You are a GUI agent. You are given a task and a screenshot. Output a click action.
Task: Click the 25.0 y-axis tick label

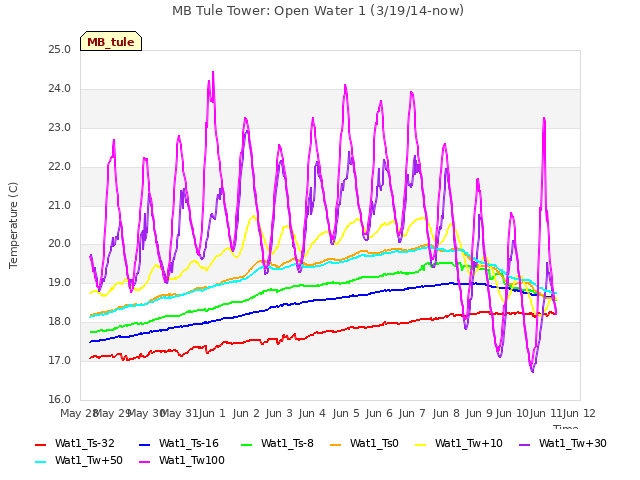59,50
